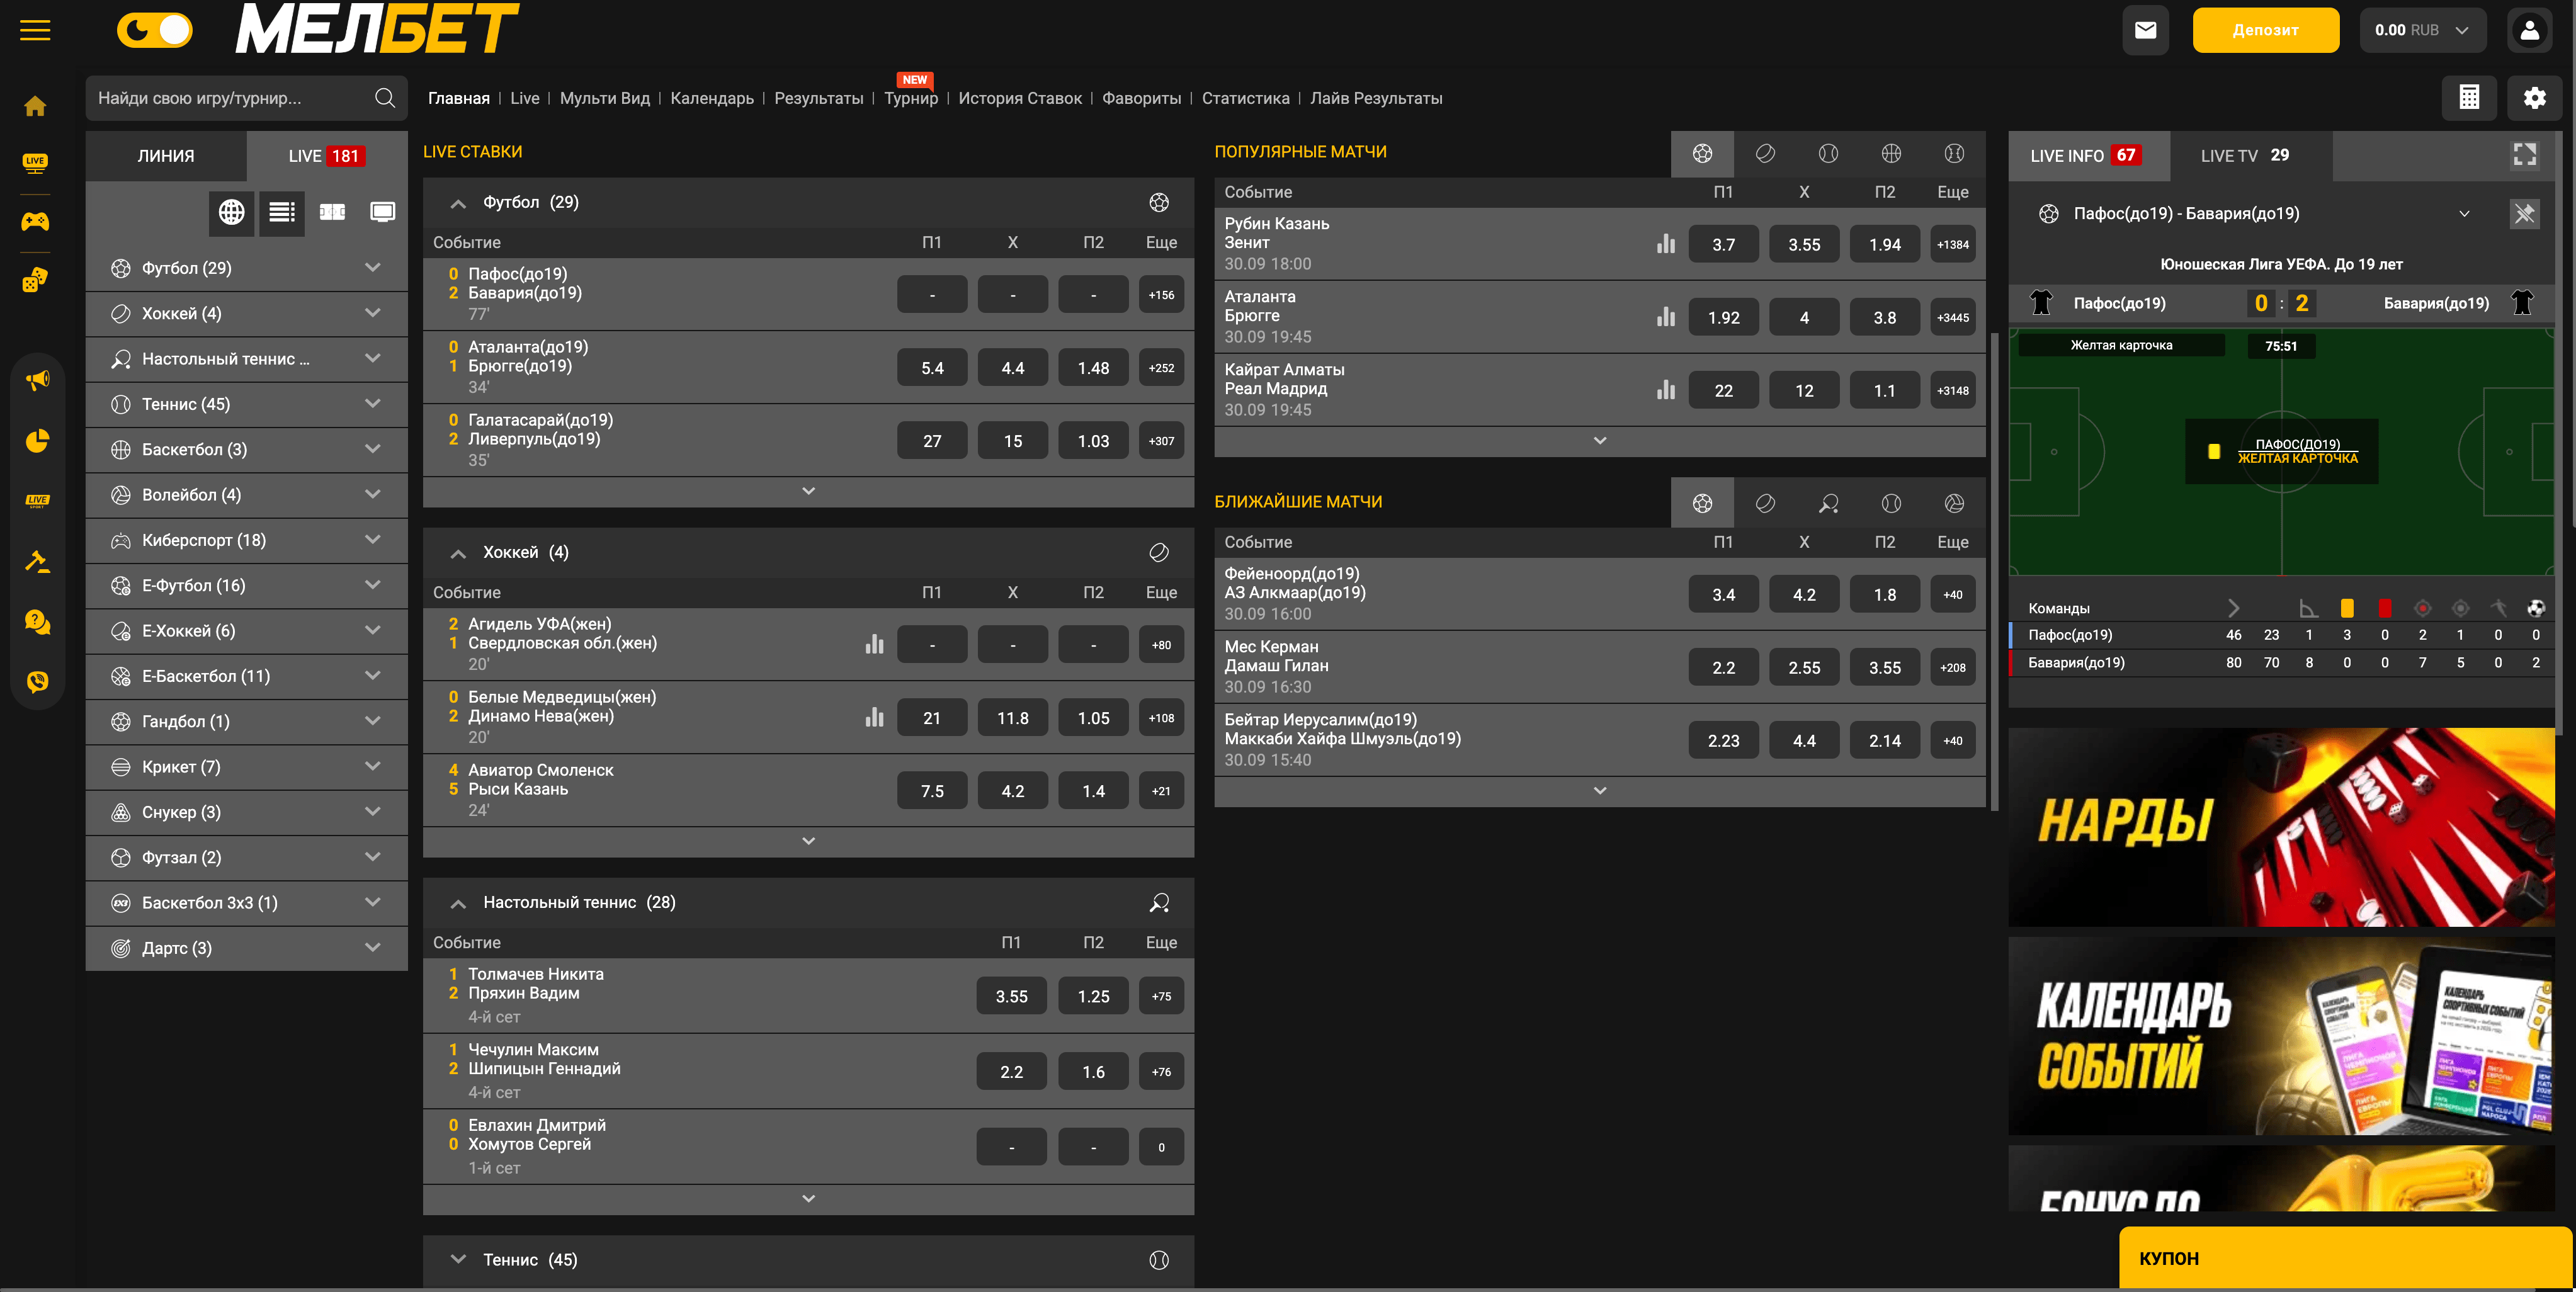Screen dimensions: 2576x1292
Task: Click the home icon in left sidebar
Action: (35, 106)
